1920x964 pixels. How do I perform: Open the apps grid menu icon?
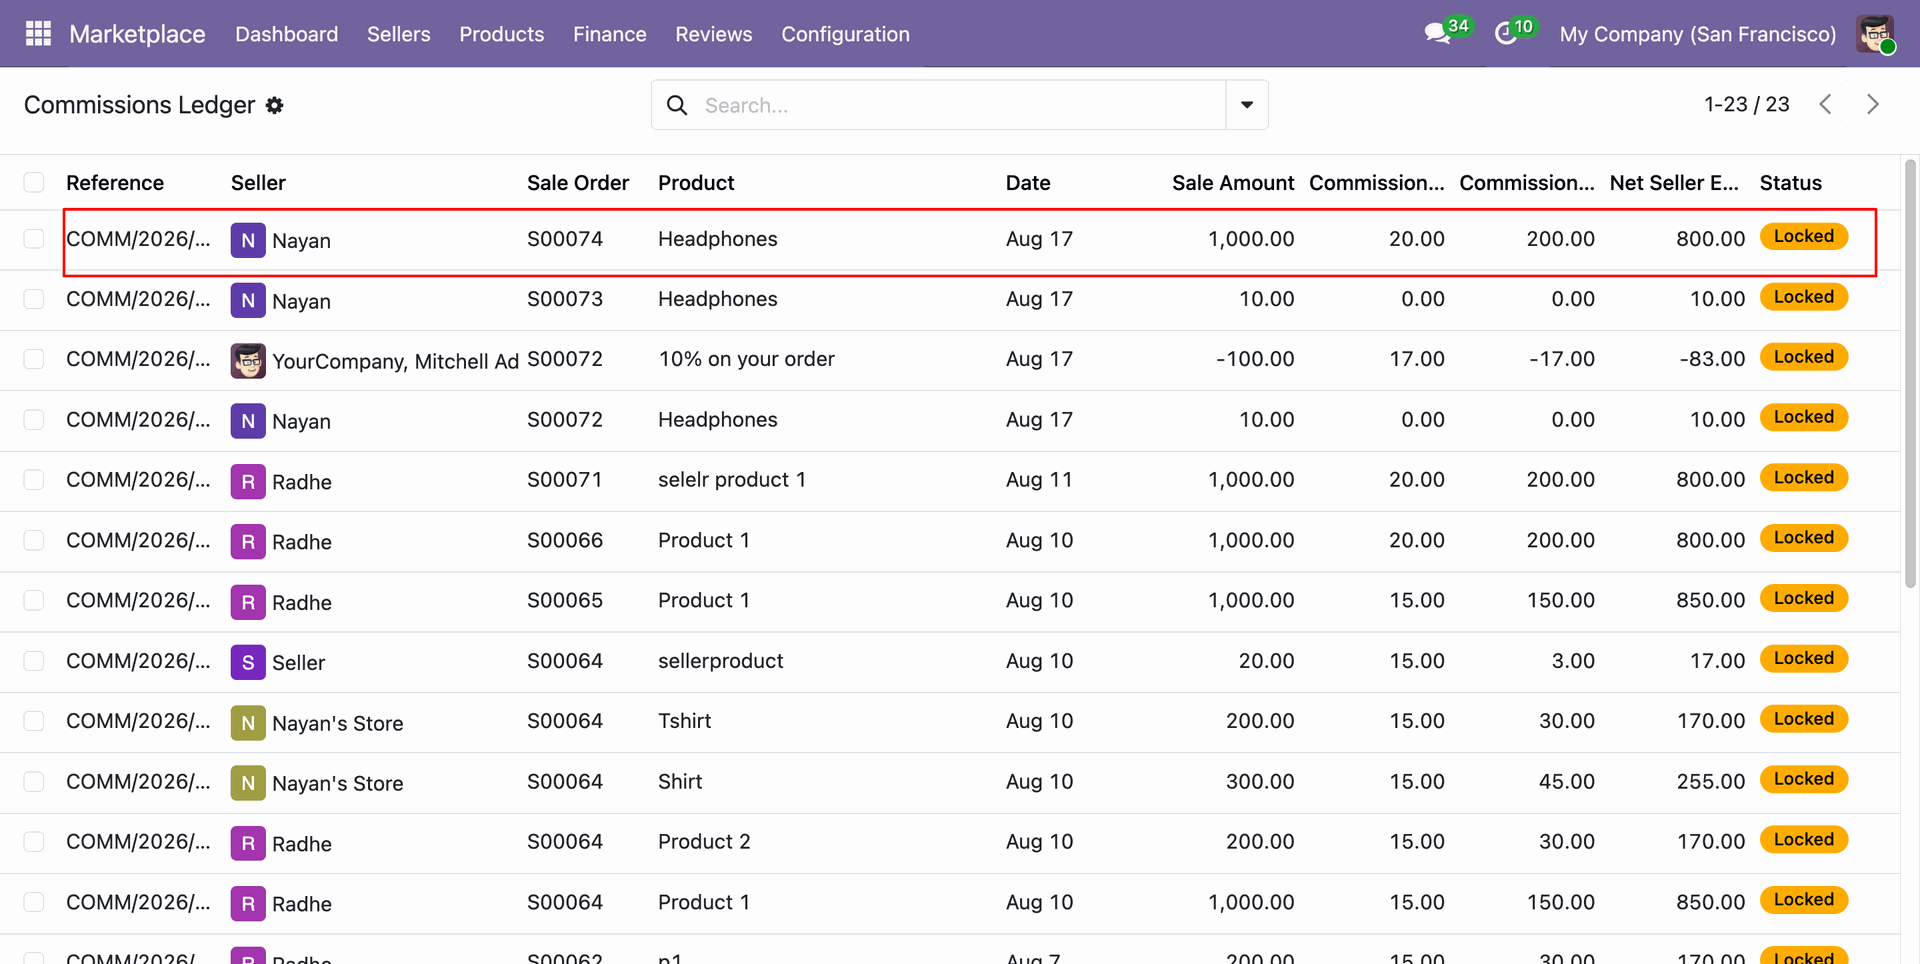point(38,34)
